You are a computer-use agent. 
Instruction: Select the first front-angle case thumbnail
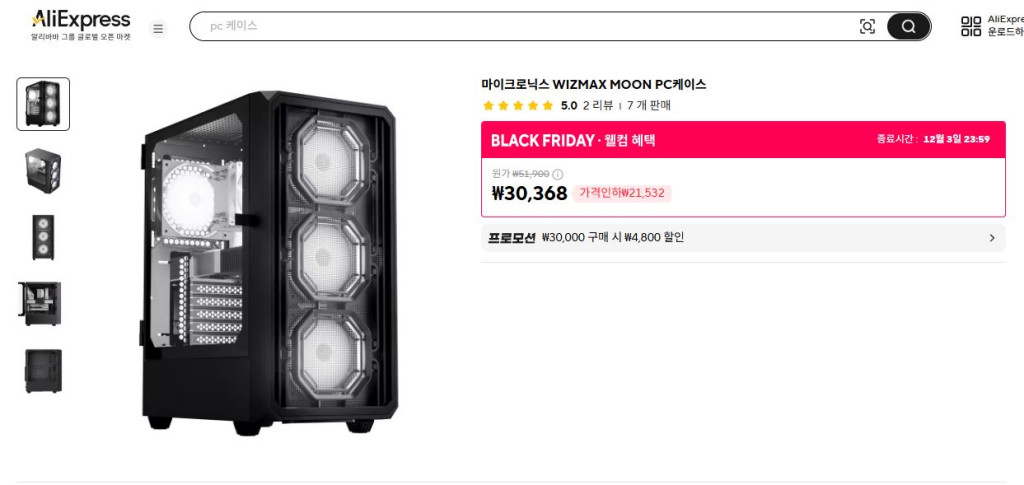coord(43,104)
